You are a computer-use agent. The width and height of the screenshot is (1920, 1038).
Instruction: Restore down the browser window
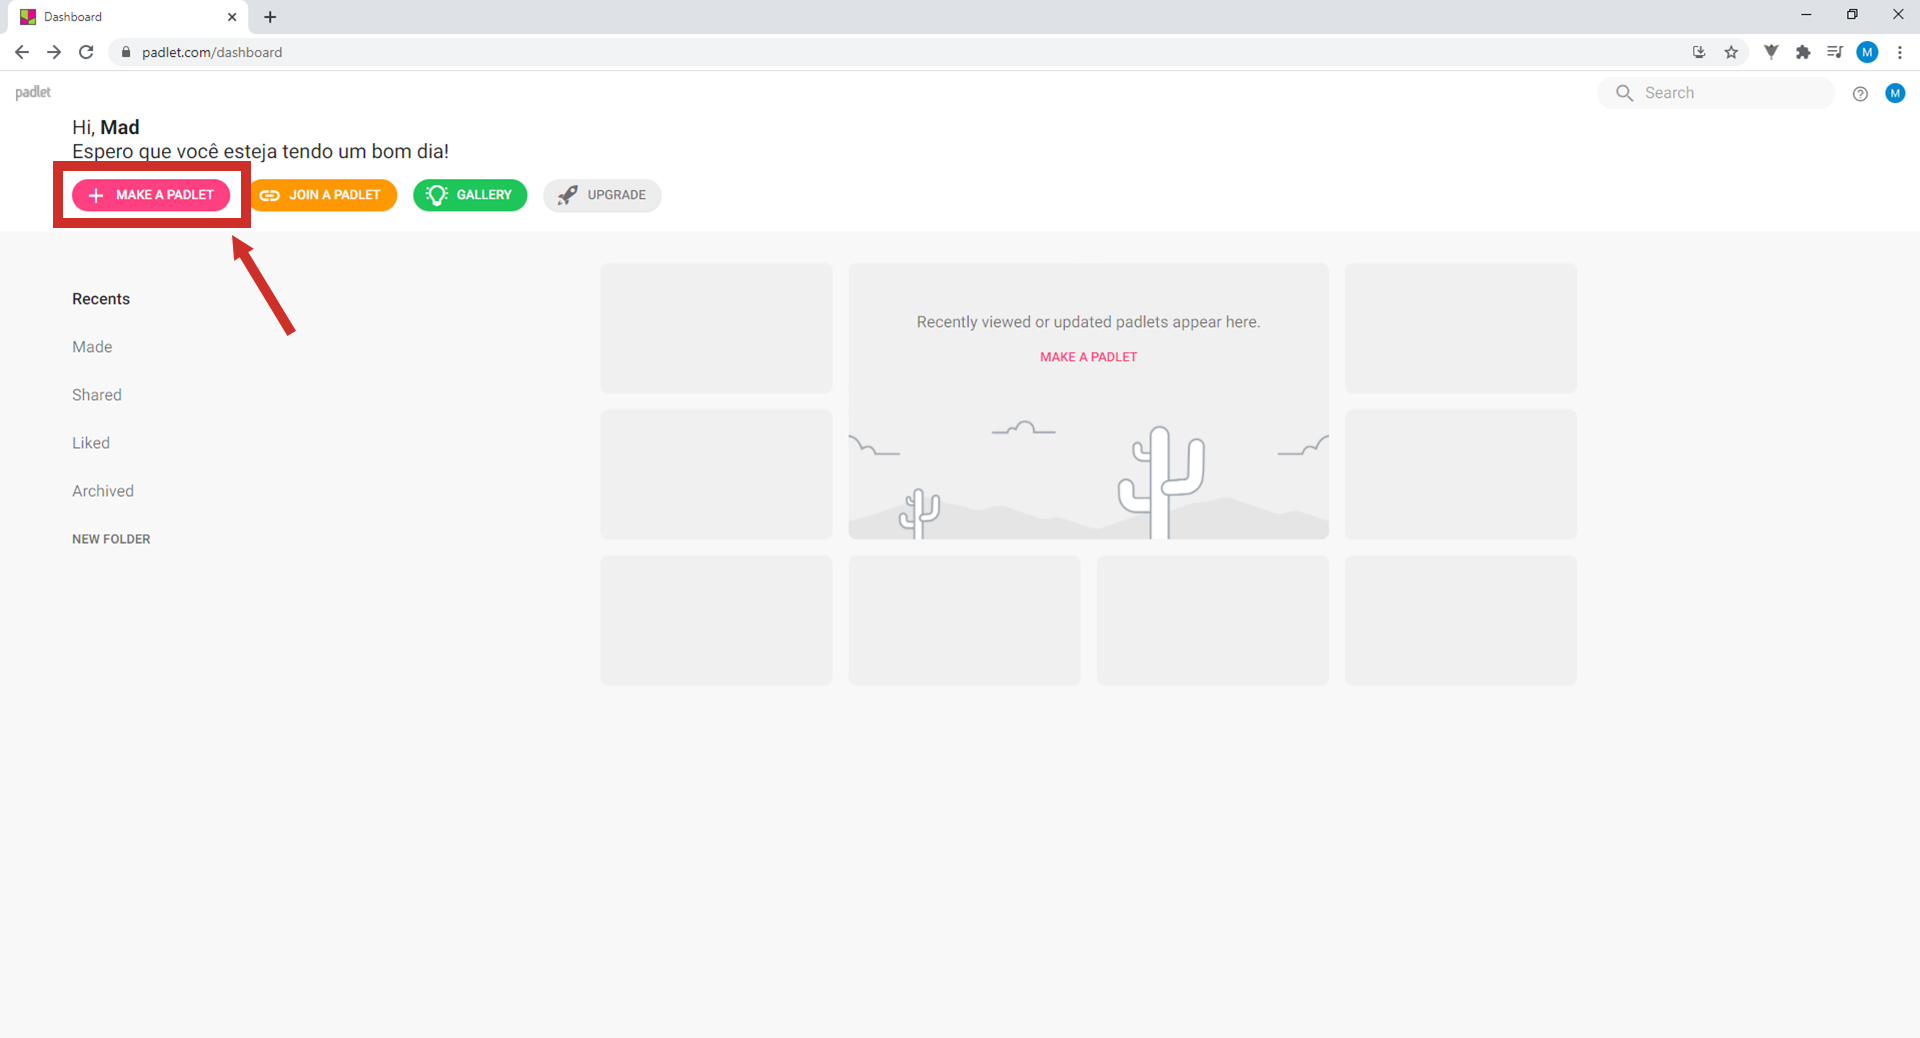coord(1852,15)
